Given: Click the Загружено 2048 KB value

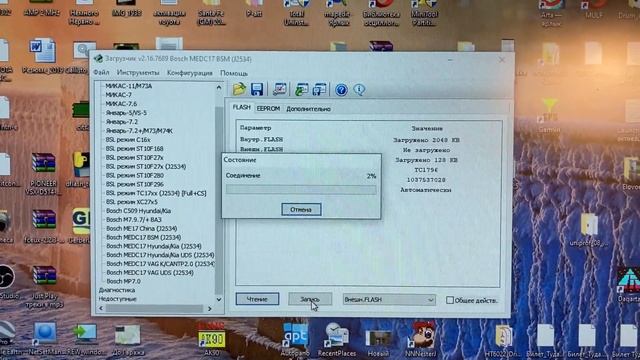Looking at the screenshot, I should pos(427,140).
